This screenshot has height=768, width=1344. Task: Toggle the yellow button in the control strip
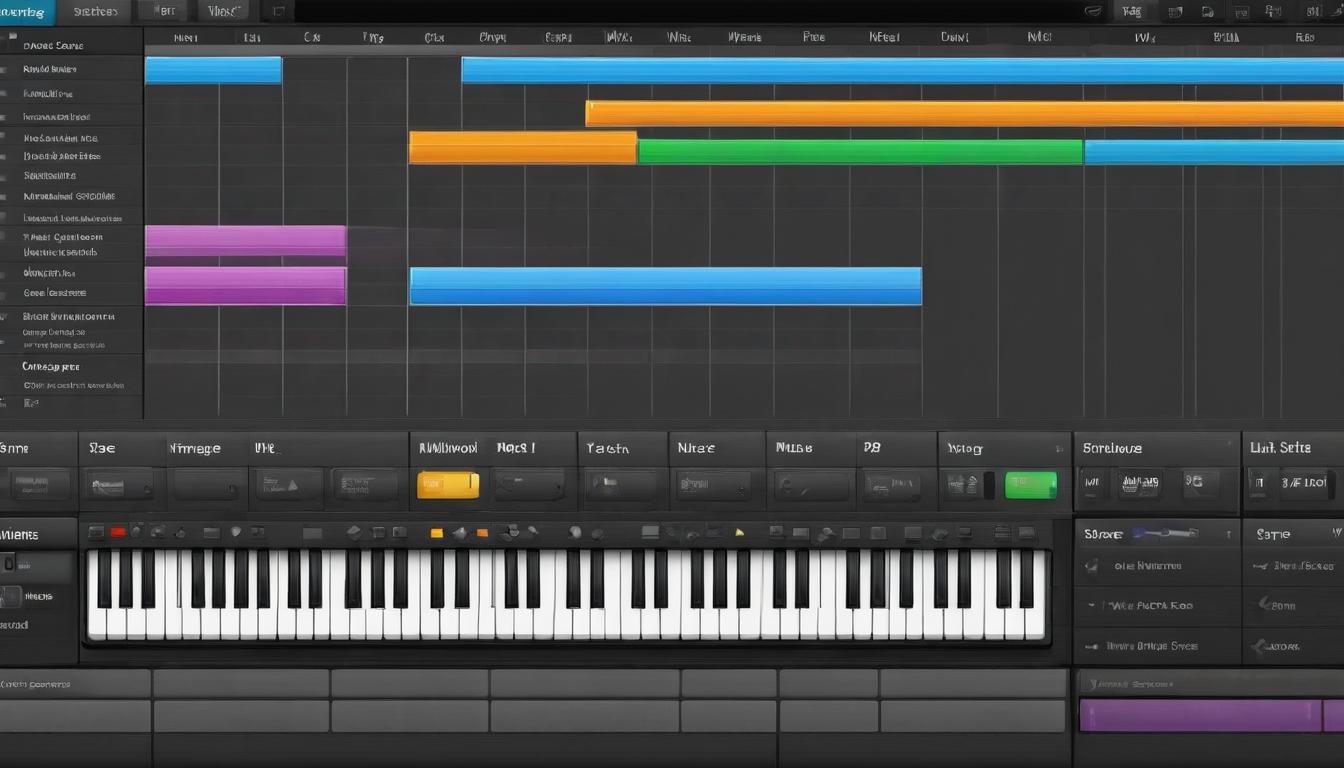point(448,485)
